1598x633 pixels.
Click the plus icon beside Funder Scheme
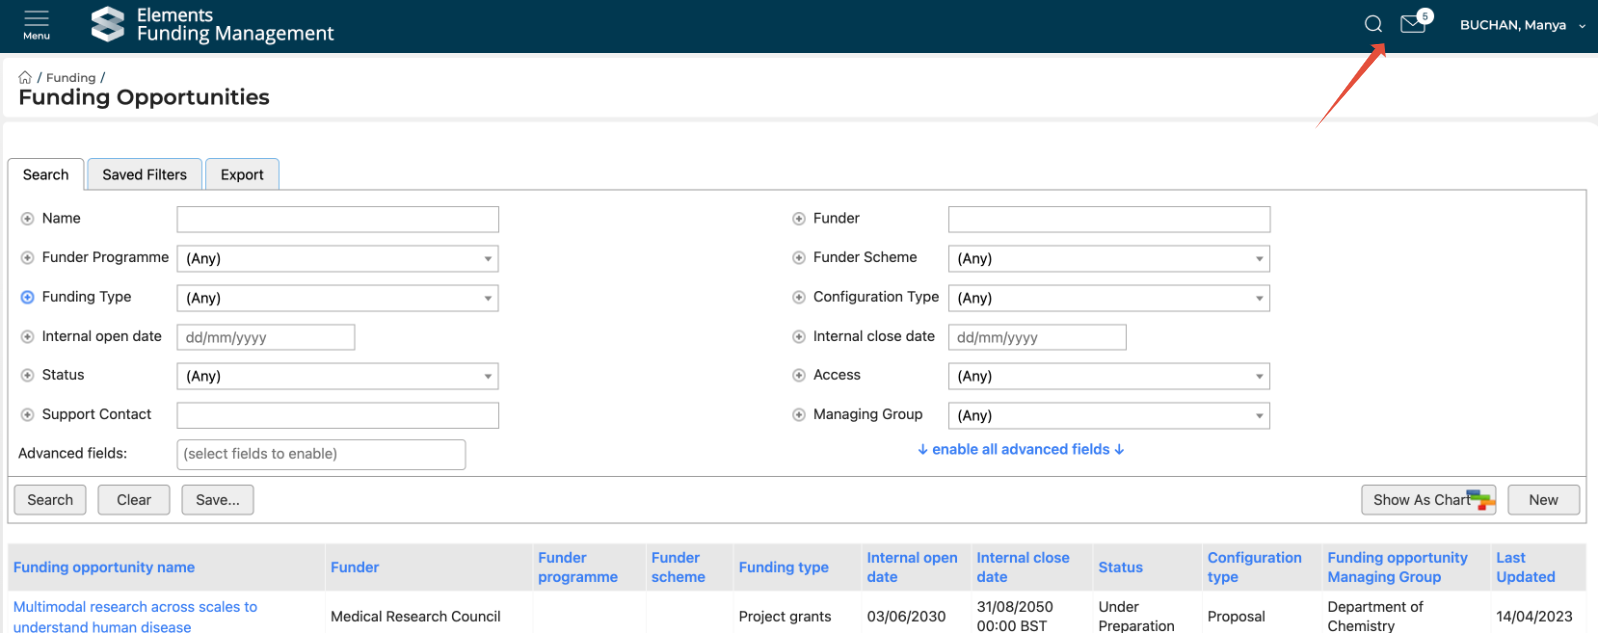pos(799,258)
